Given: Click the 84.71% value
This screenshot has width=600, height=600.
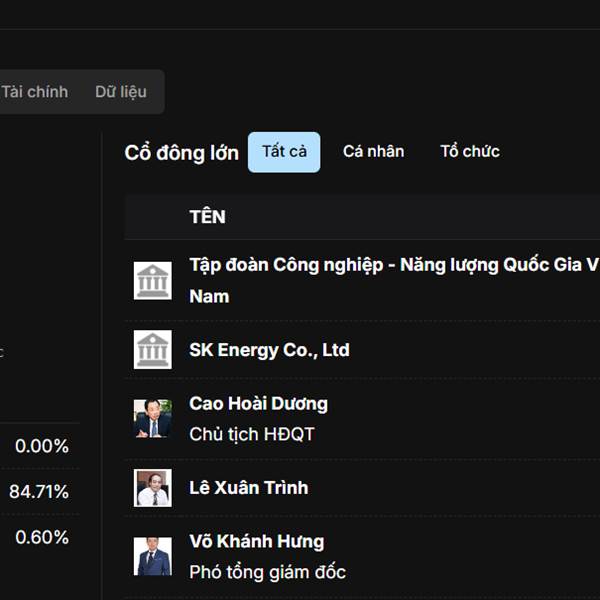Looking at the screenshot, I should pyautogui.click(x=39, y=492).
